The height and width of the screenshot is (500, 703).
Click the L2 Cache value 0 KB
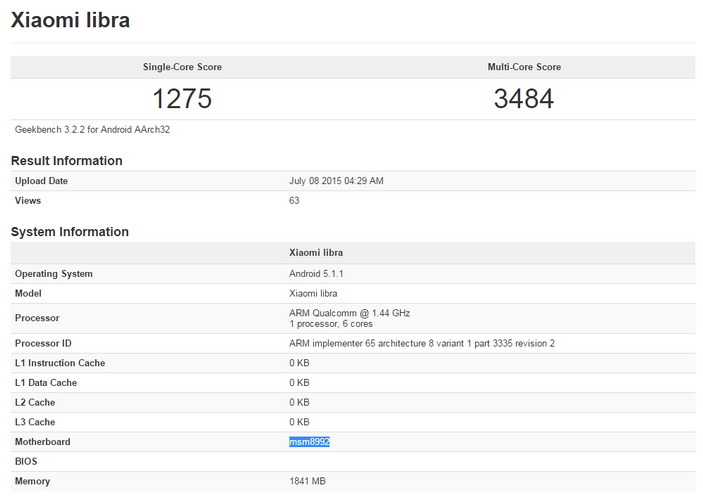299,403
